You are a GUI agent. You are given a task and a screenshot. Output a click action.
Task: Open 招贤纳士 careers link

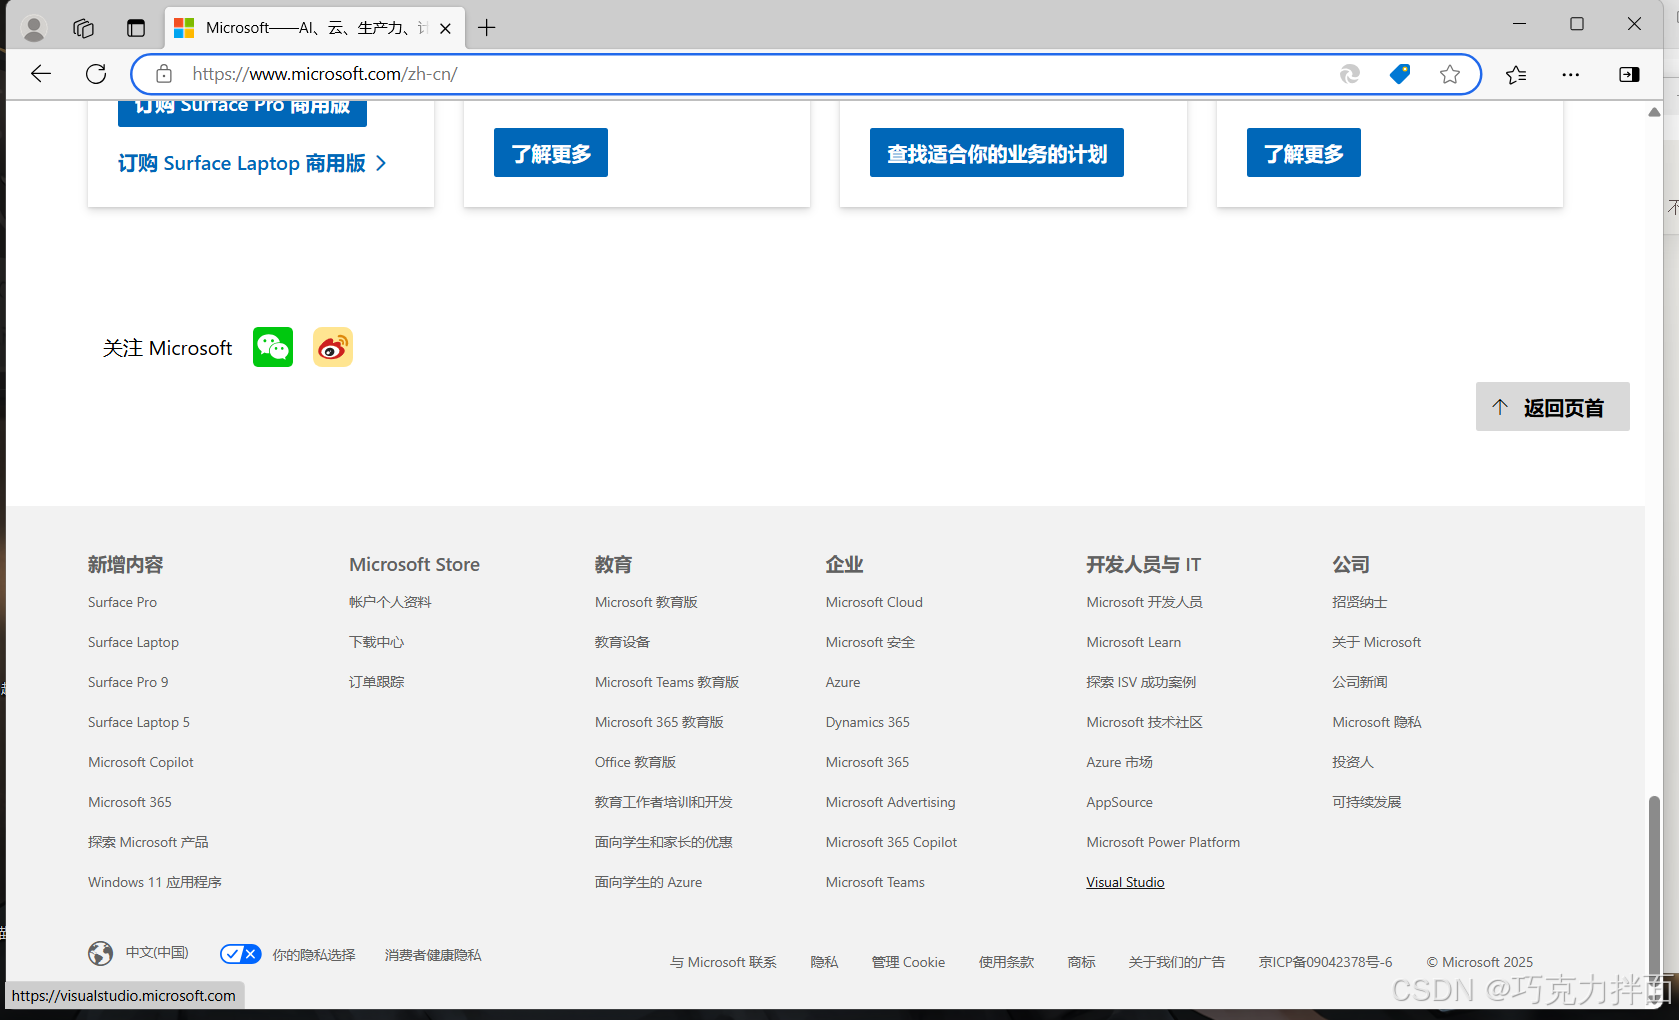tap(1359, 602)
